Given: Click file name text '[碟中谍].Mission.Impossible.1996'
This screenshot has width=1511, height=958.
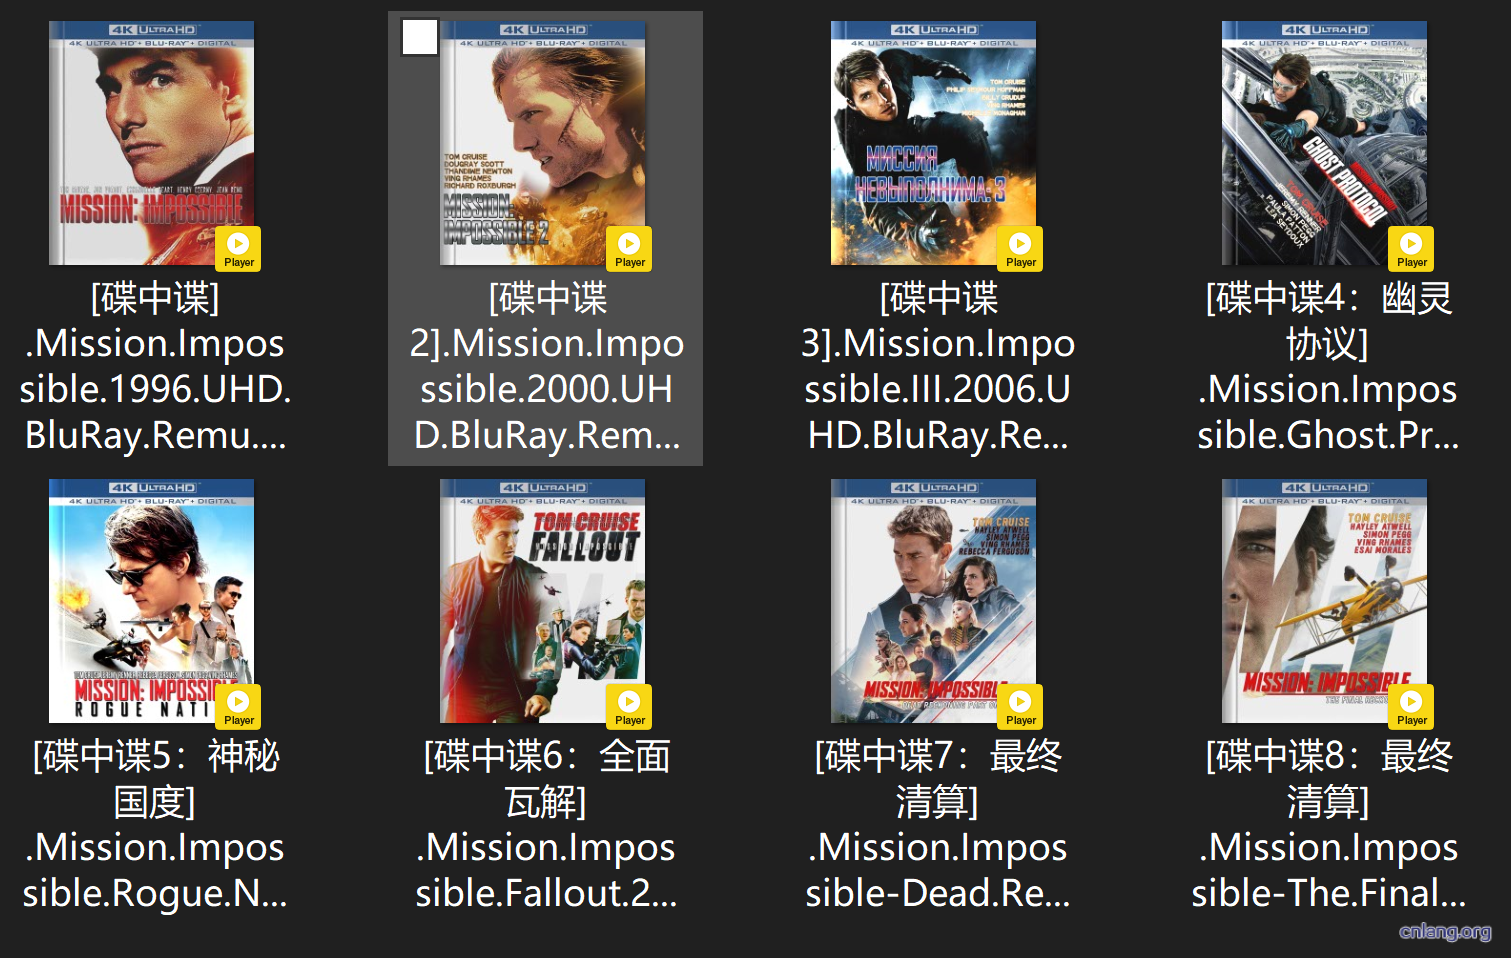Looking at the screenshot, I should point(155,366).
